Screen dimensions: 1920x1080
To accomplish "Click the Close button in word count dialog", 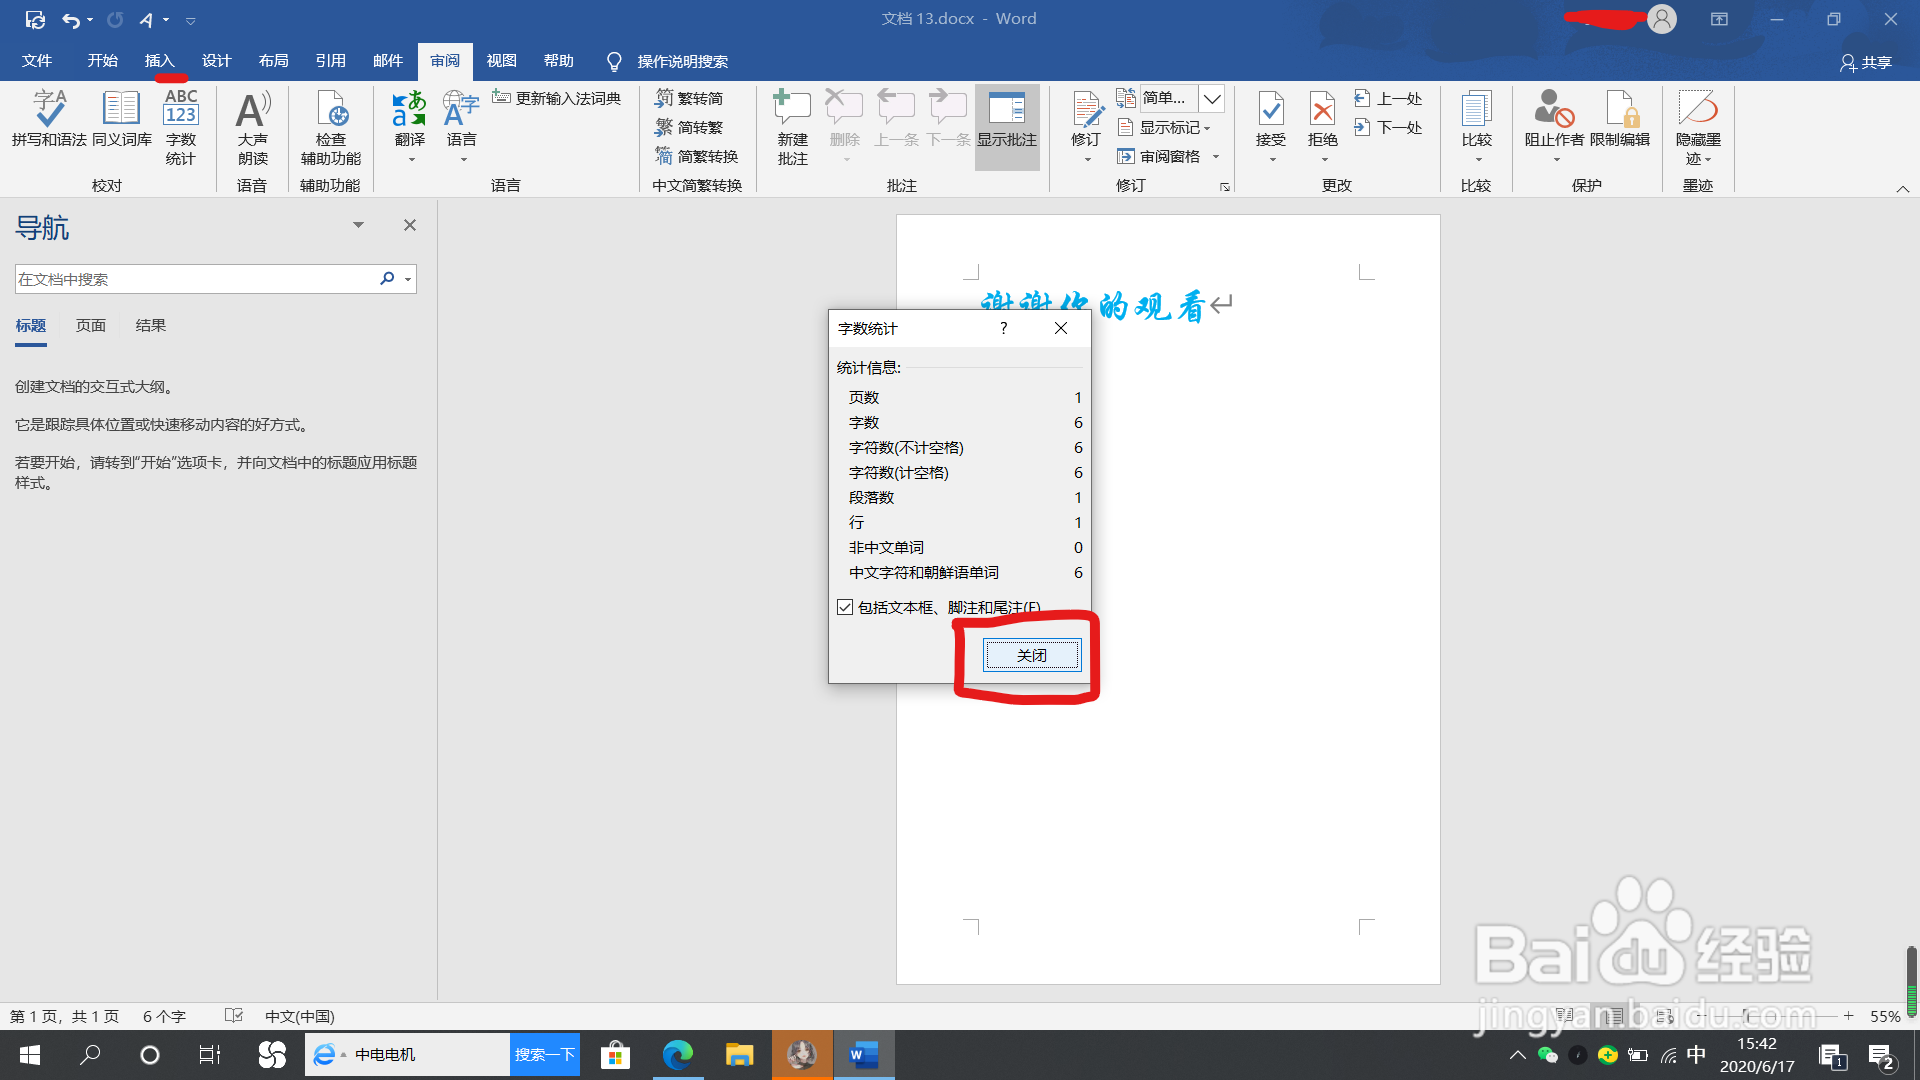I will pyautogui.click(x=1031, y=655).
